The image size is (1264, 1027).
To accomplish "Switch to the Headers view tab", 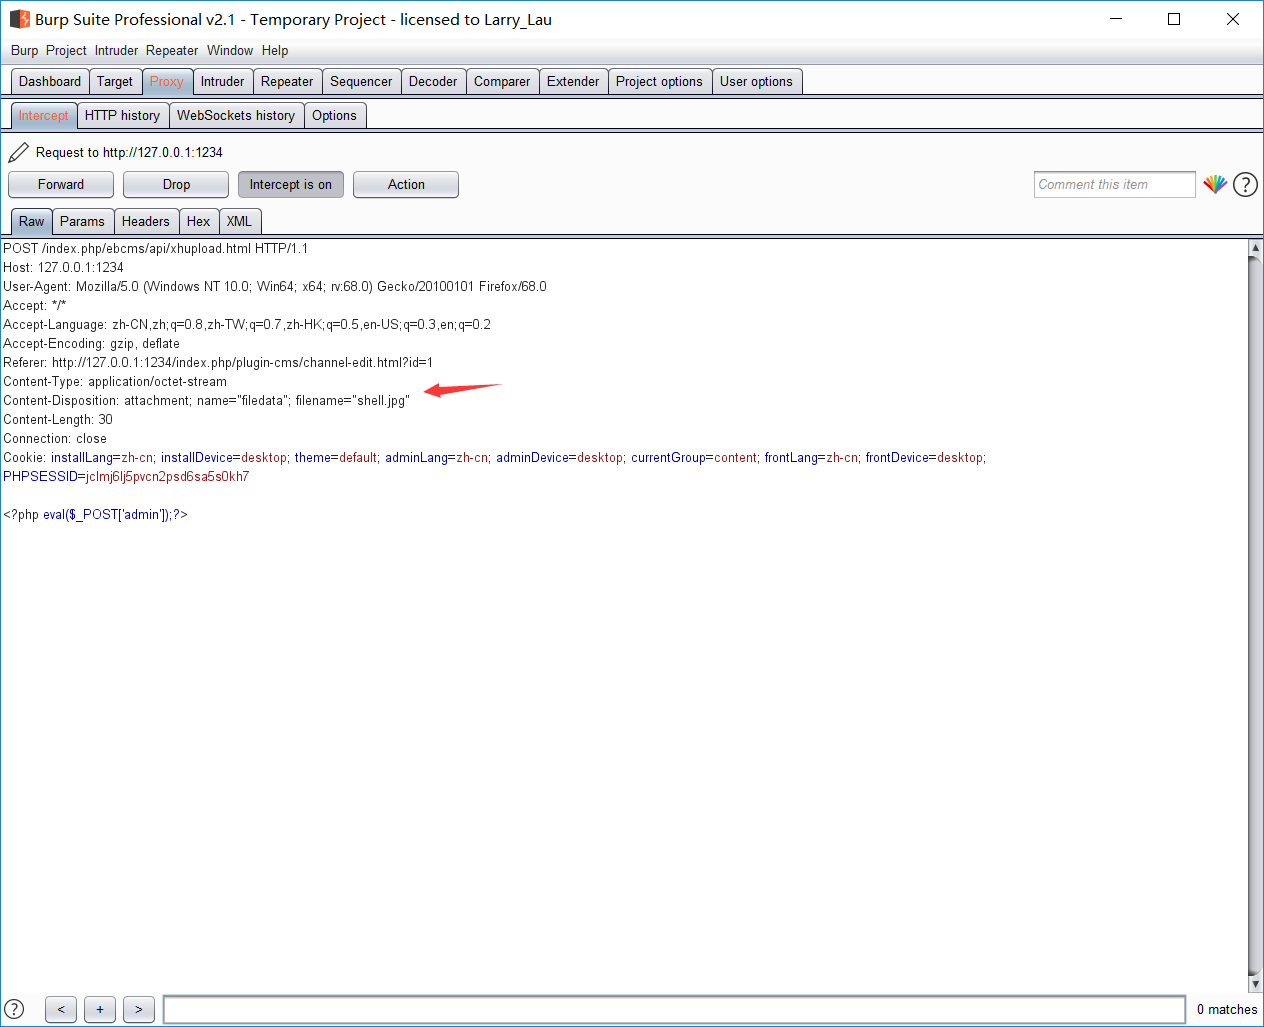I will pyautogui.click(x=146, y=221).
